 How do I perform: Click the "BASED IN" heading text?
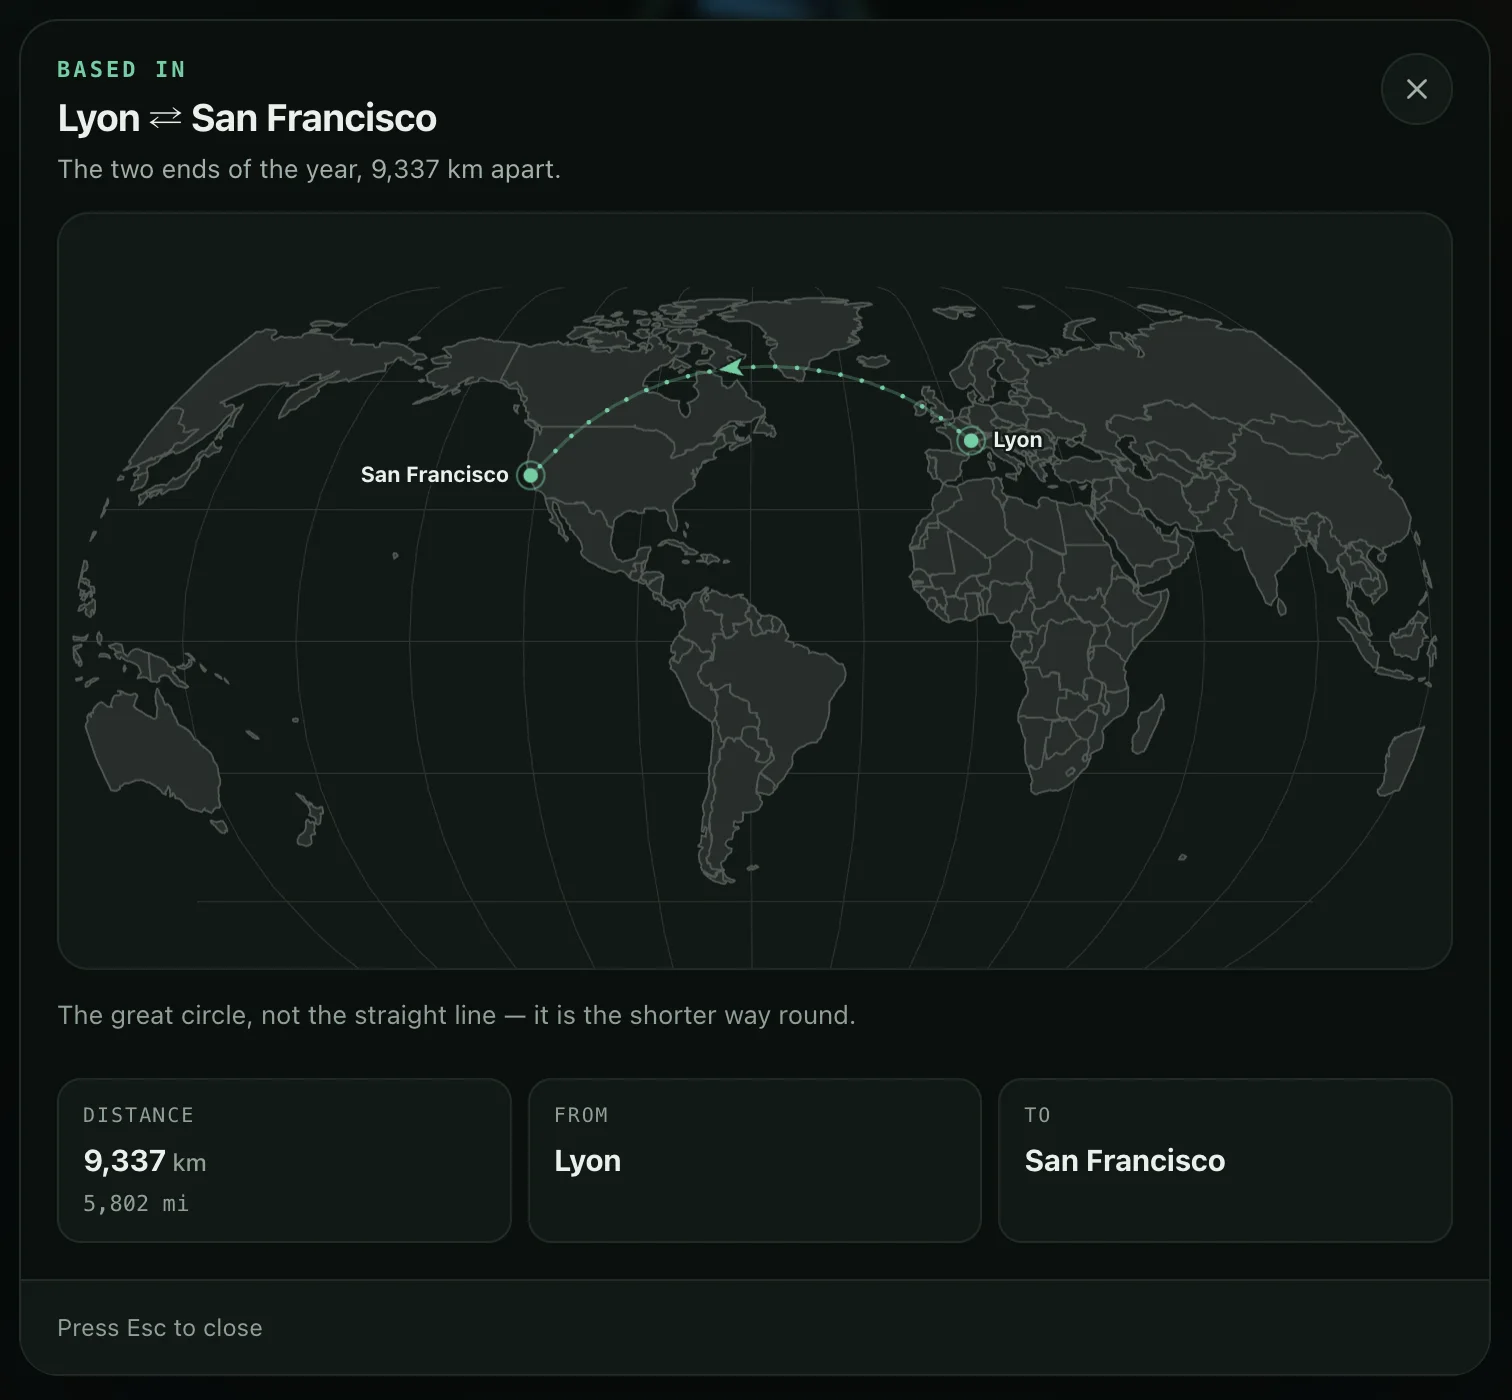pos(121,70)
